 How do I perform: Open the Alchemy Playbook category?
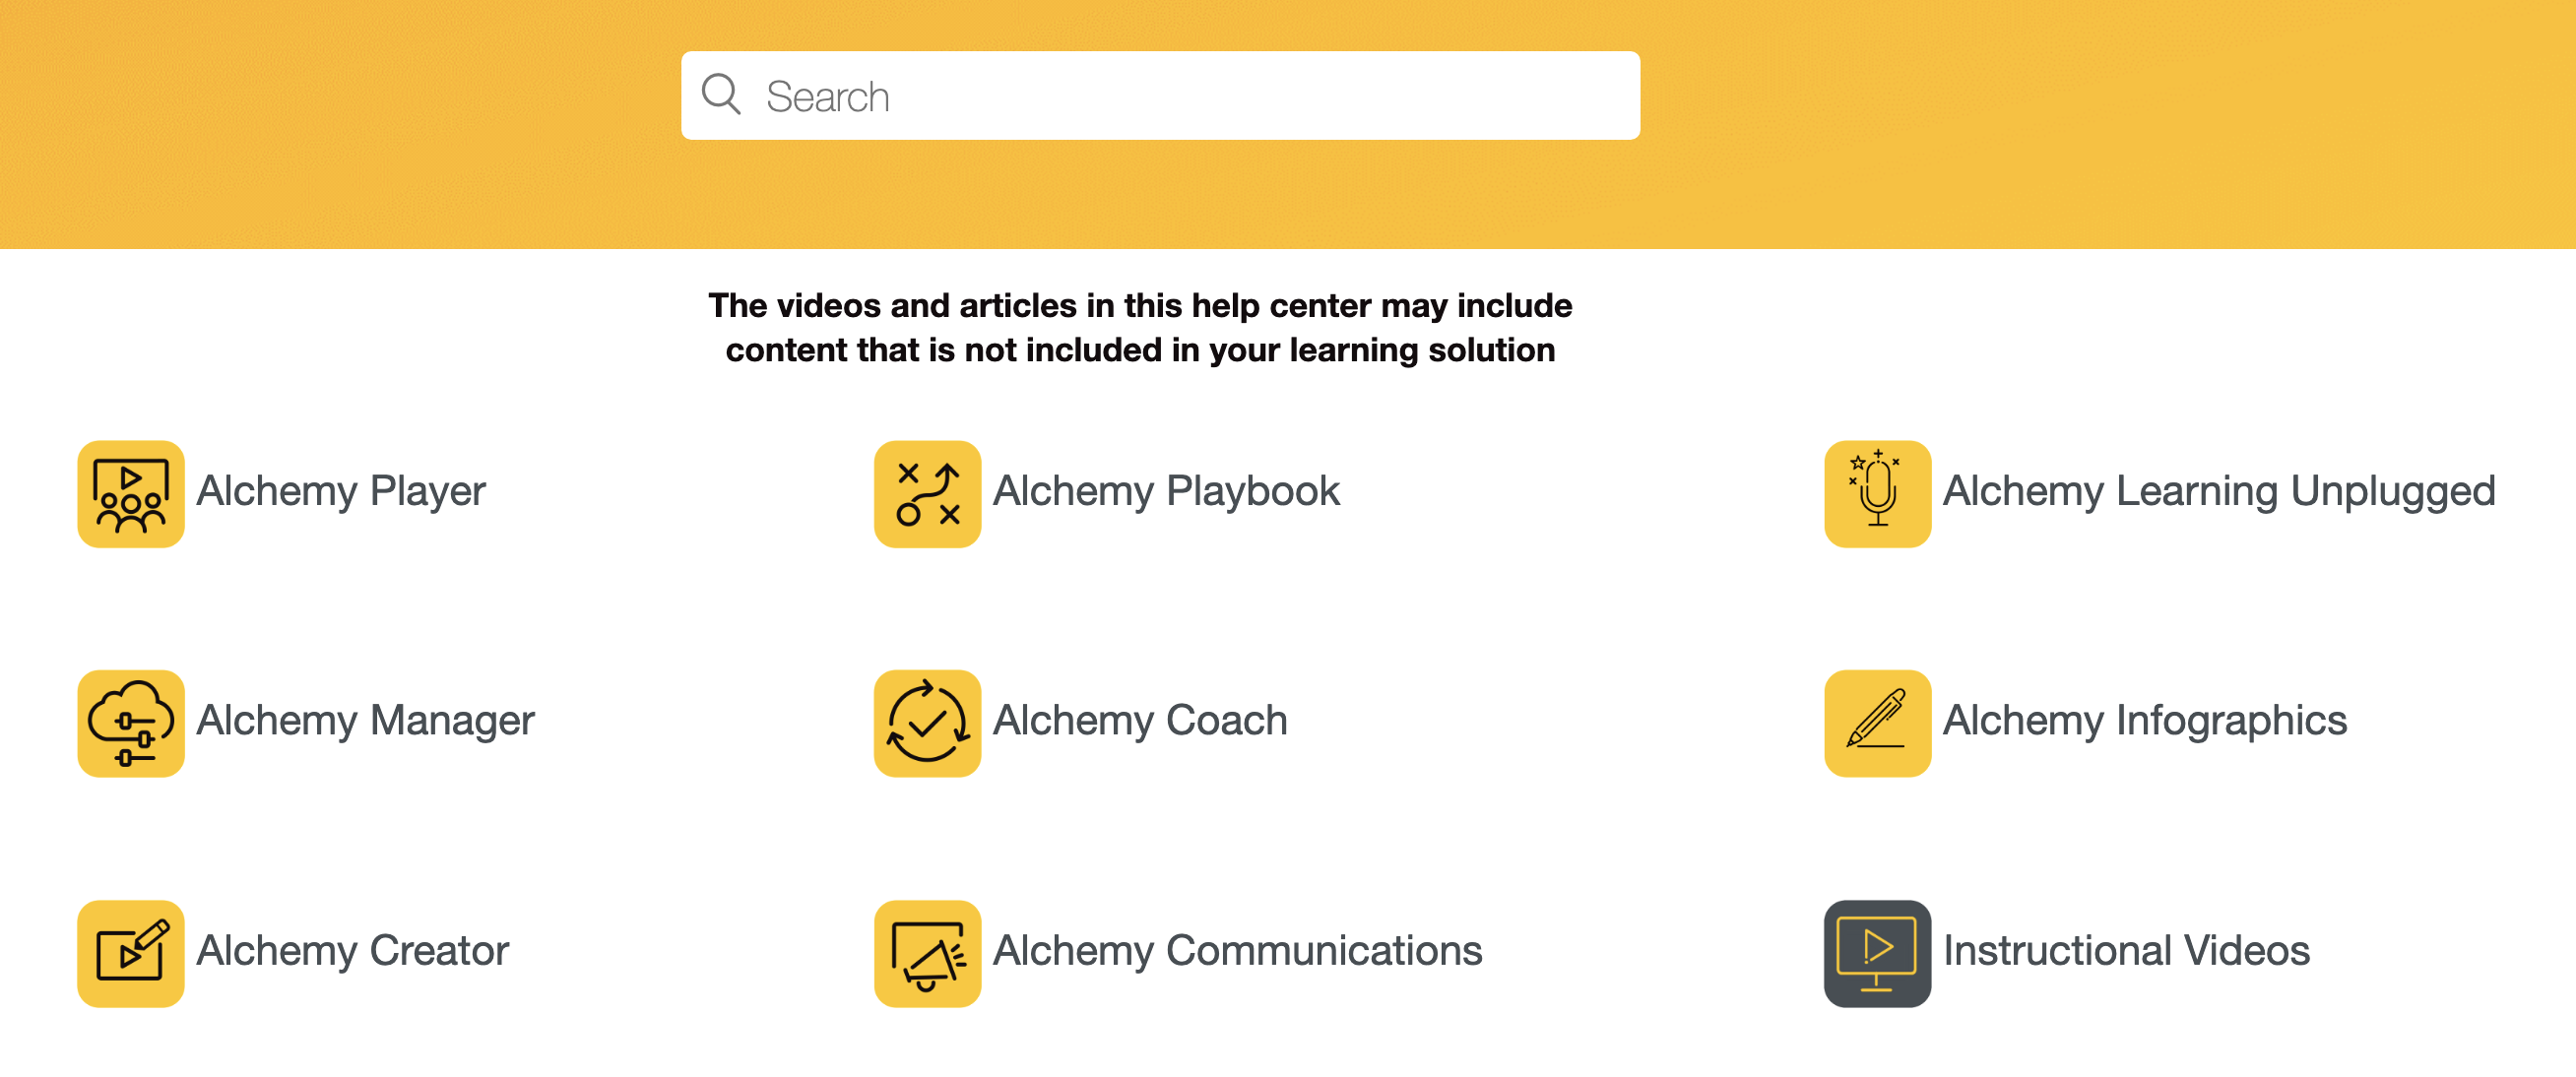click(x=1165, y=491)
